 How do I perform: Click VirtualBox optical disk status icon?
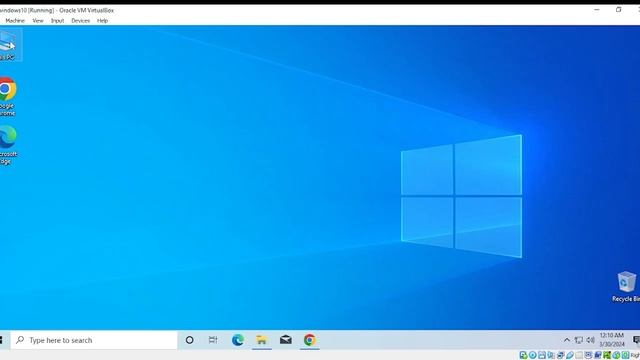[x=533, y=355]
